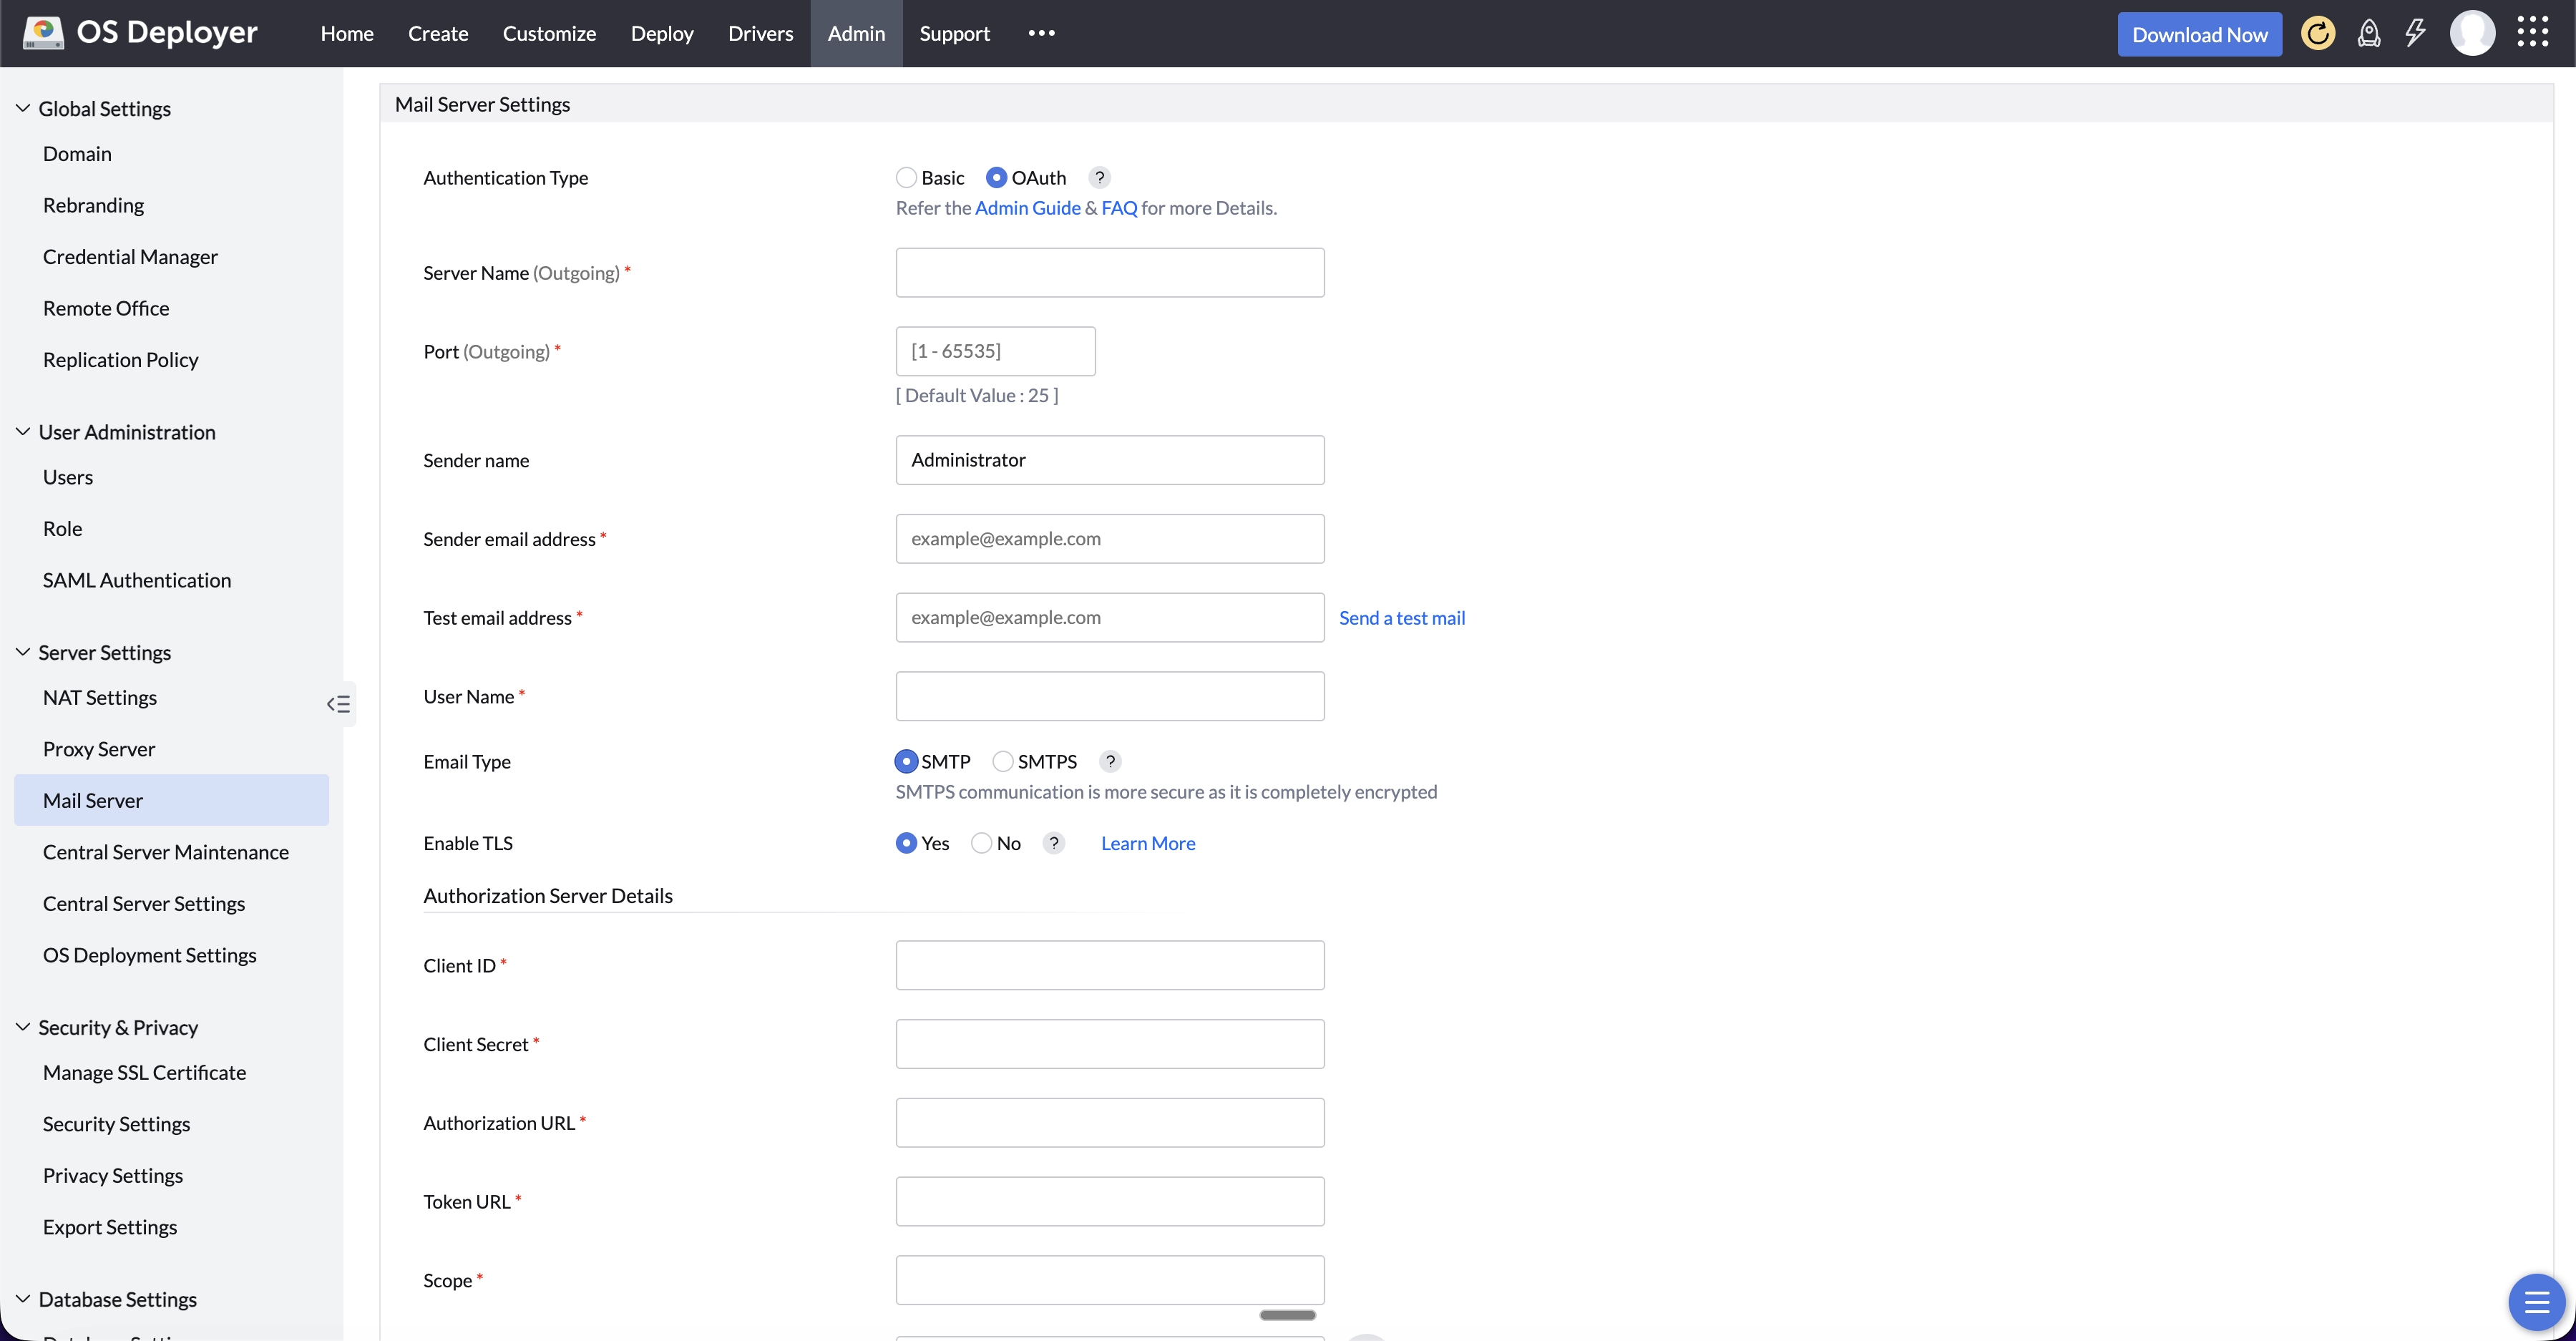Choose SMTPS as the email type
Screen dimensions: 2576x1341
(x=1002, y=761)
